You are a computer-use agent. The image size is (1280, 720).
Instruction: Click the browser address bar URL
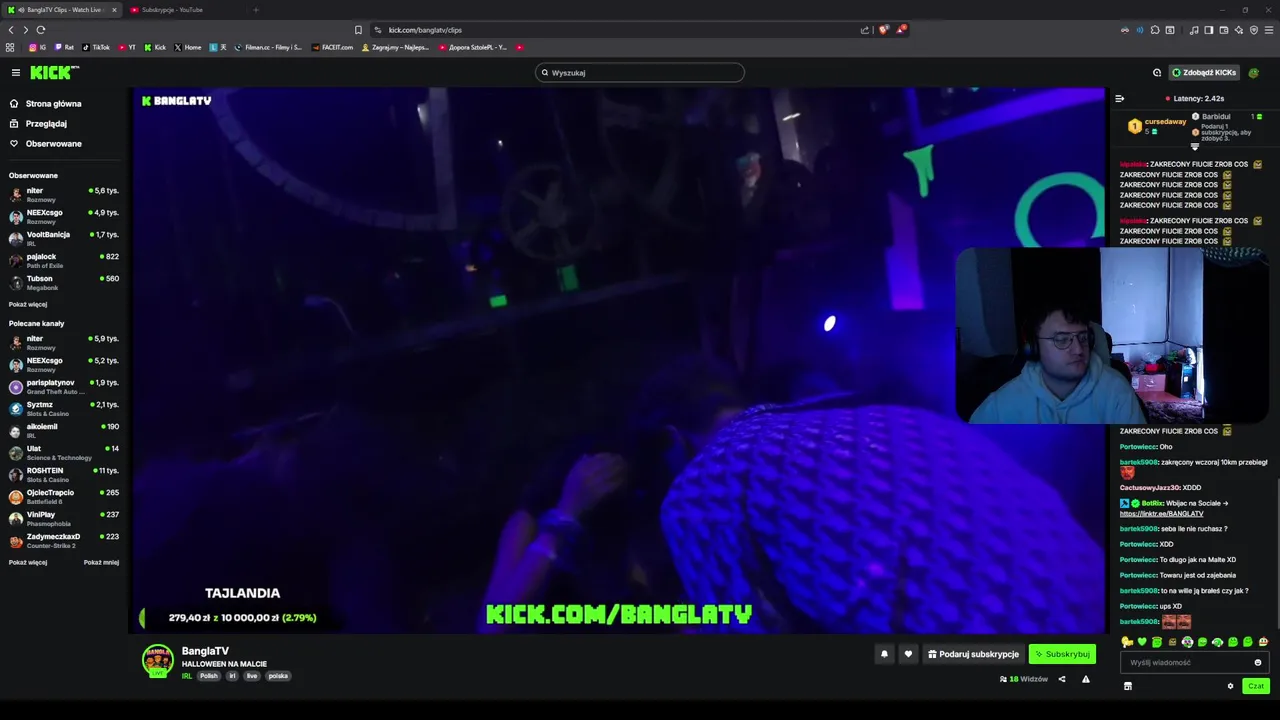[425, 30]
